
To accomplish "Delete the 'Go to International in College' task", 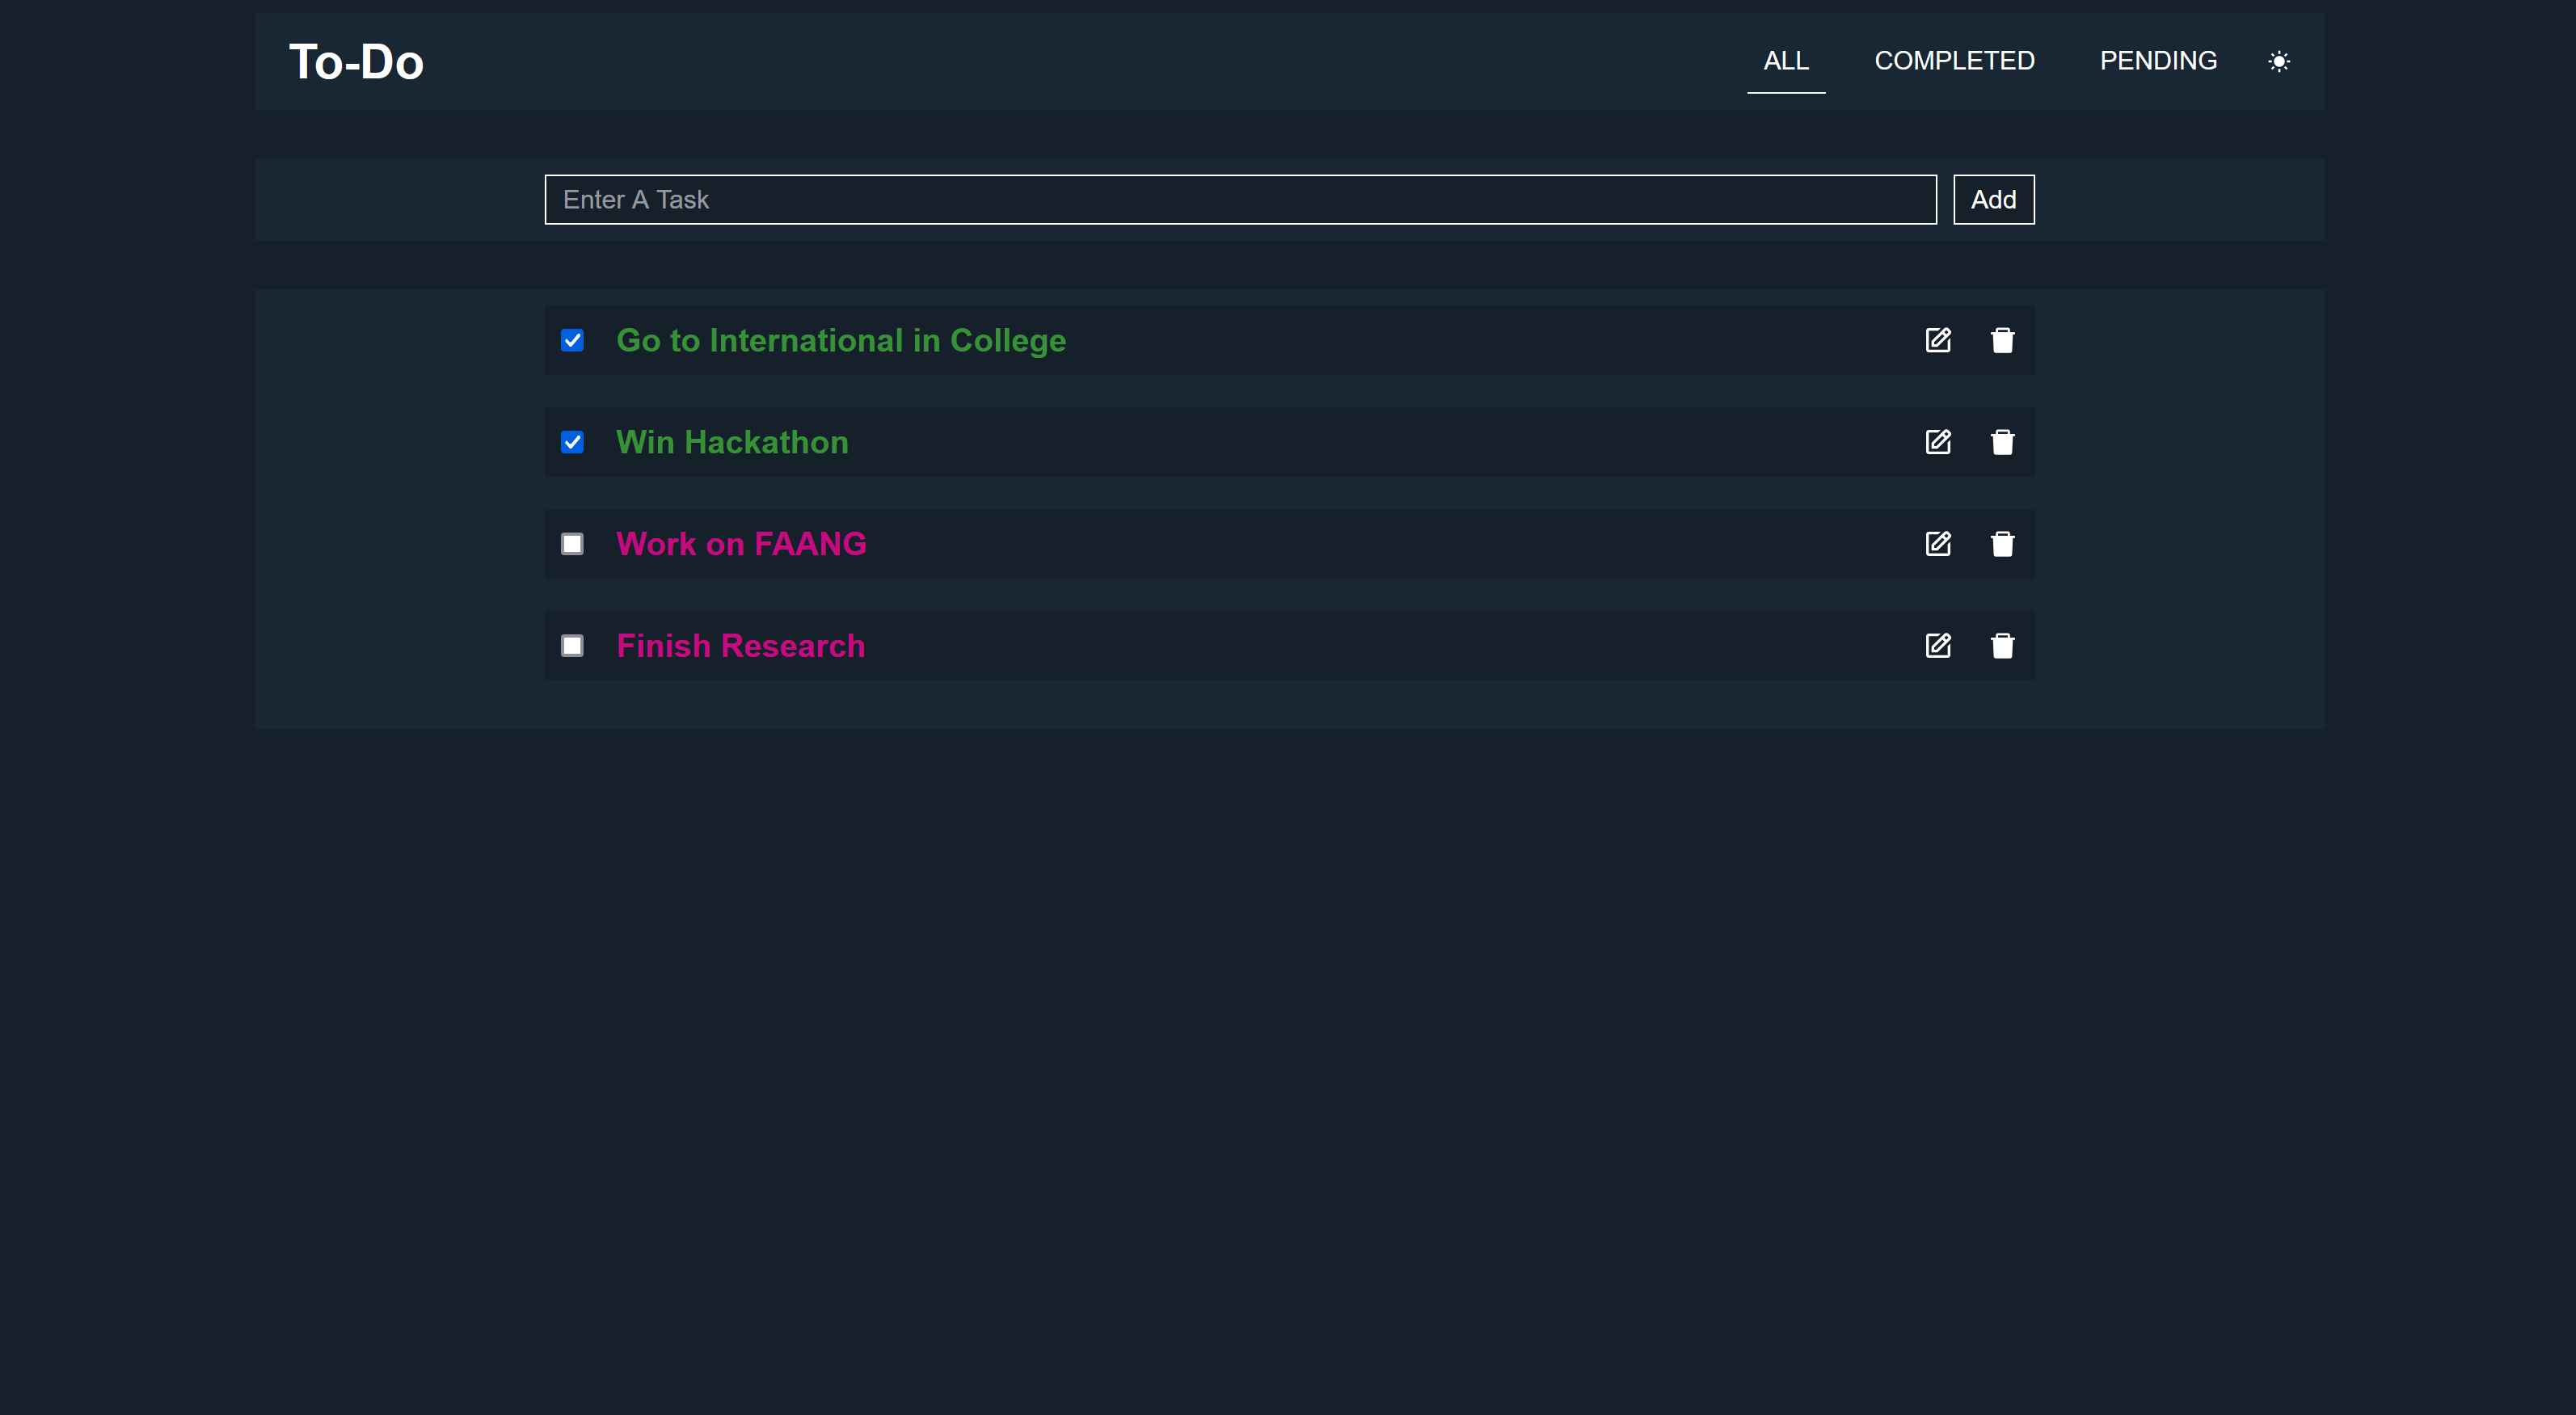I will [2002, 340].
